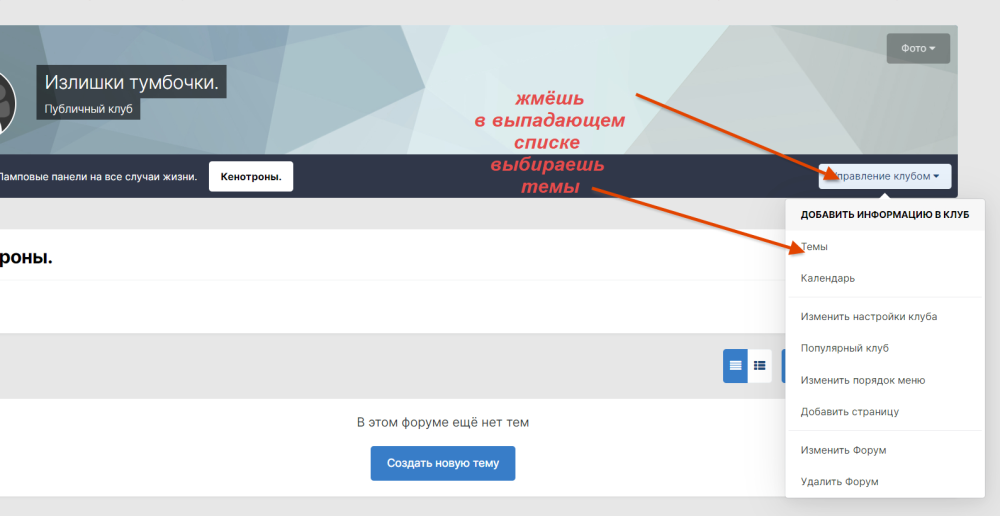The width and height of the screenshot is (1000, 516).
Task: Switch to the expanded rows view icon
Action: click(x=735, y=366)
